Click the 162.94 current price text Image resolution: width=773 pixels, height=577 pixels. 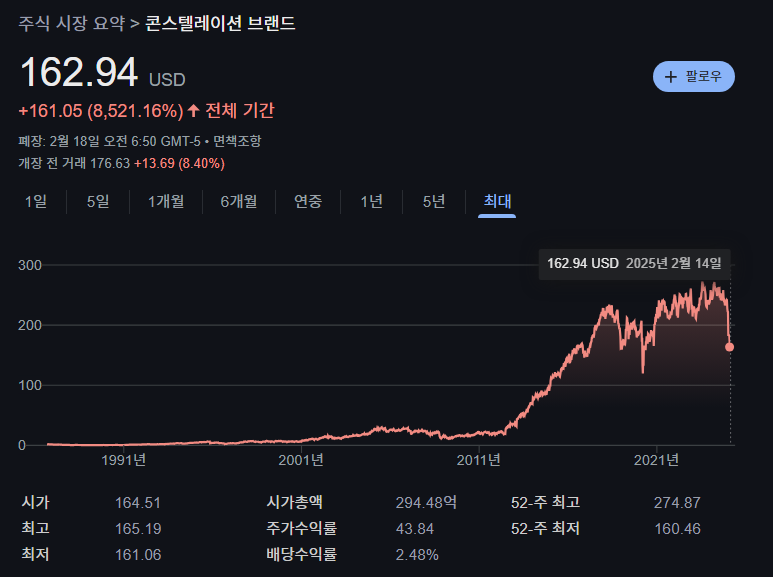pyautogui.click(x=79, y=72)
